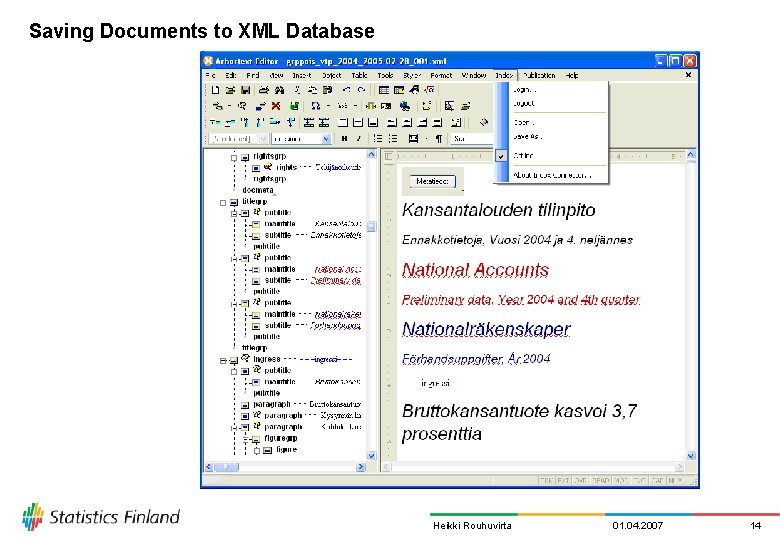Image resolution: width=780 pixels, height=540 pixels.
Task: Click the tree pane horizontal scroll thumb
Action: [x=226, y=467]
